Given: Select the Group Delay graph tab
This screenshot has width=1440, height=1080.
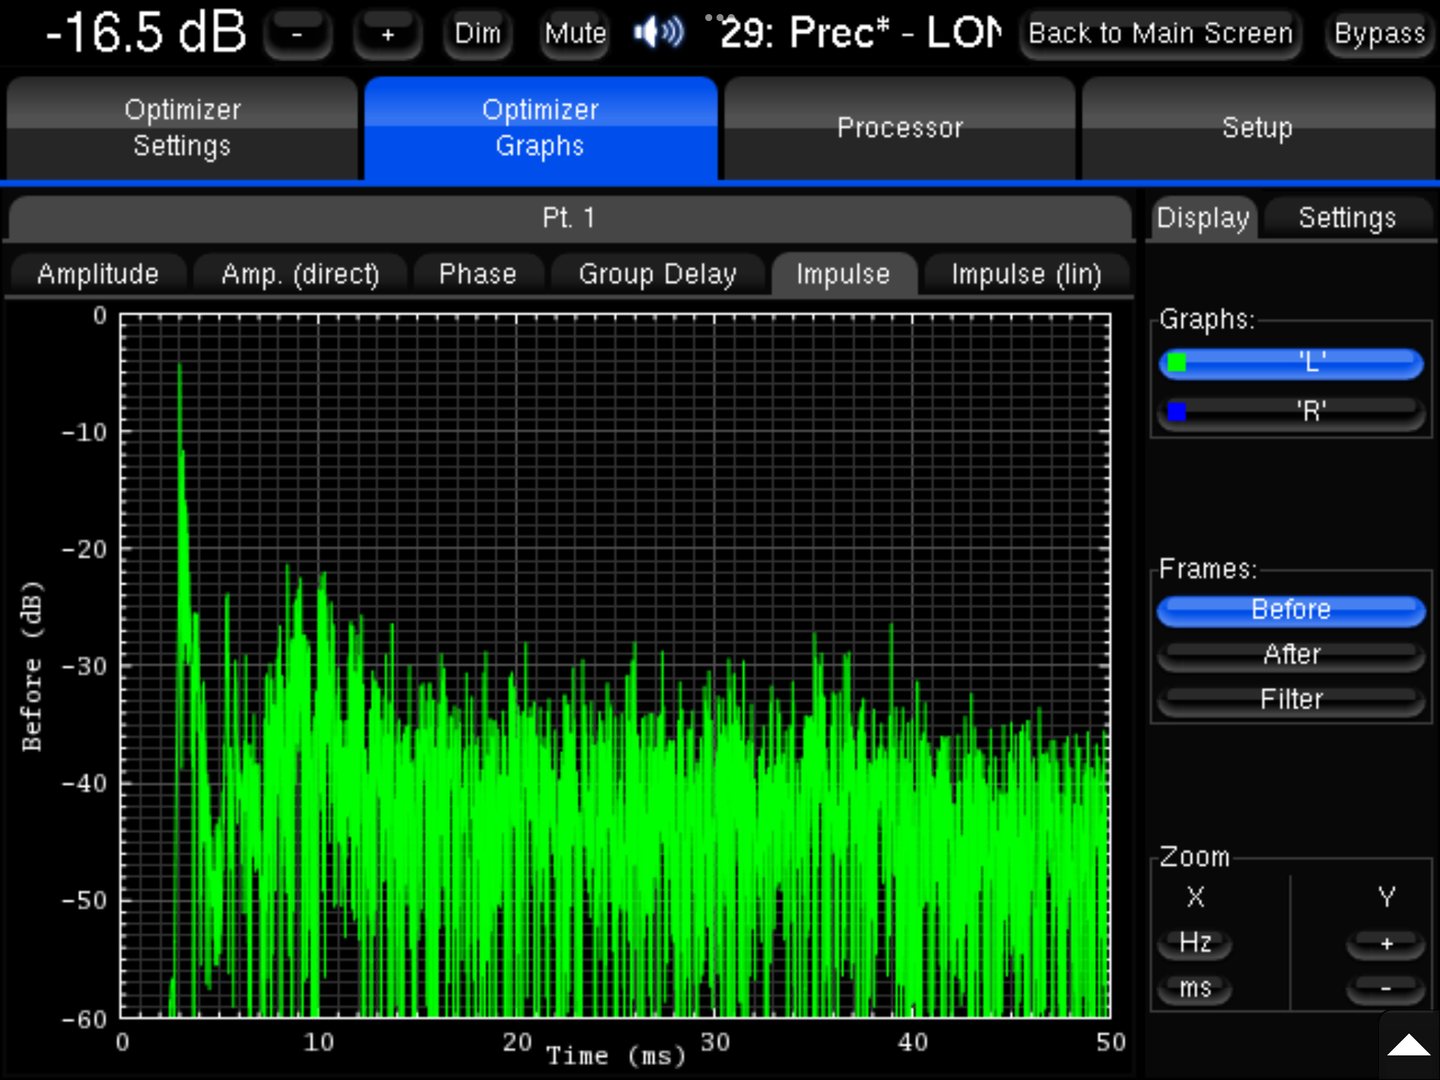Looking at the screenshot, I should pyautogui.click(x=657, y=274).
